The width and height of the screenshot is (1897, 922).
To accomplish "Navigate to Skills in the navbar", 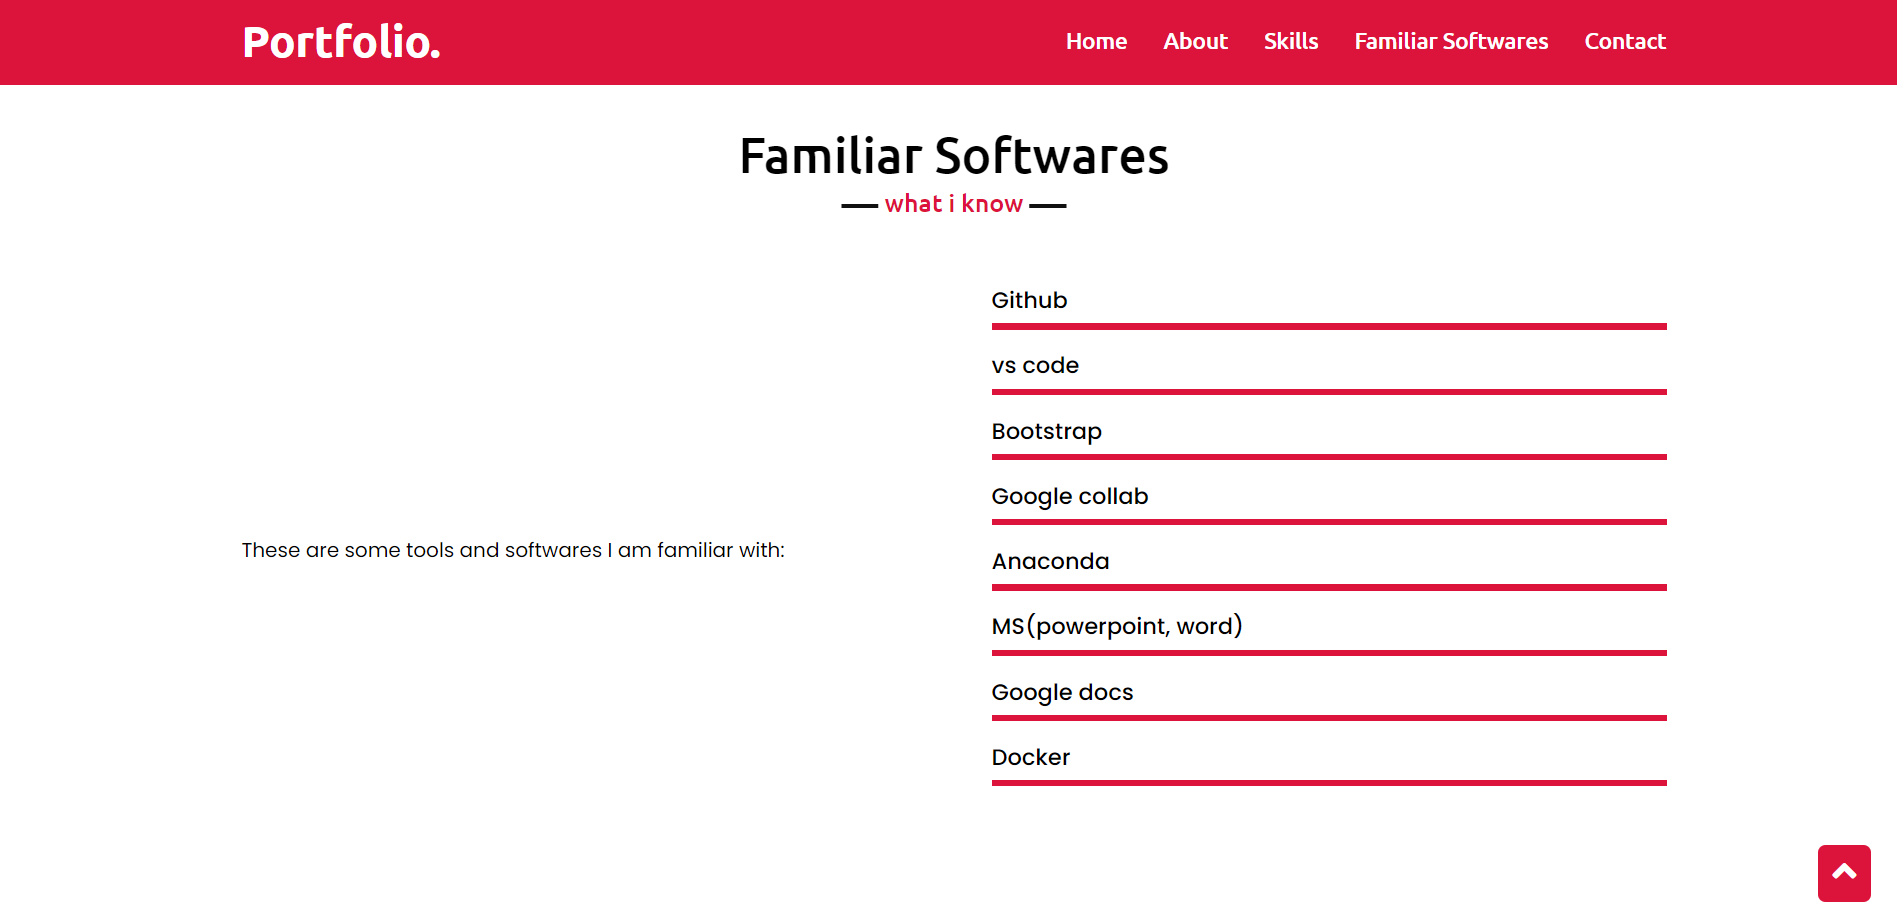I will tap(1291, 41).
